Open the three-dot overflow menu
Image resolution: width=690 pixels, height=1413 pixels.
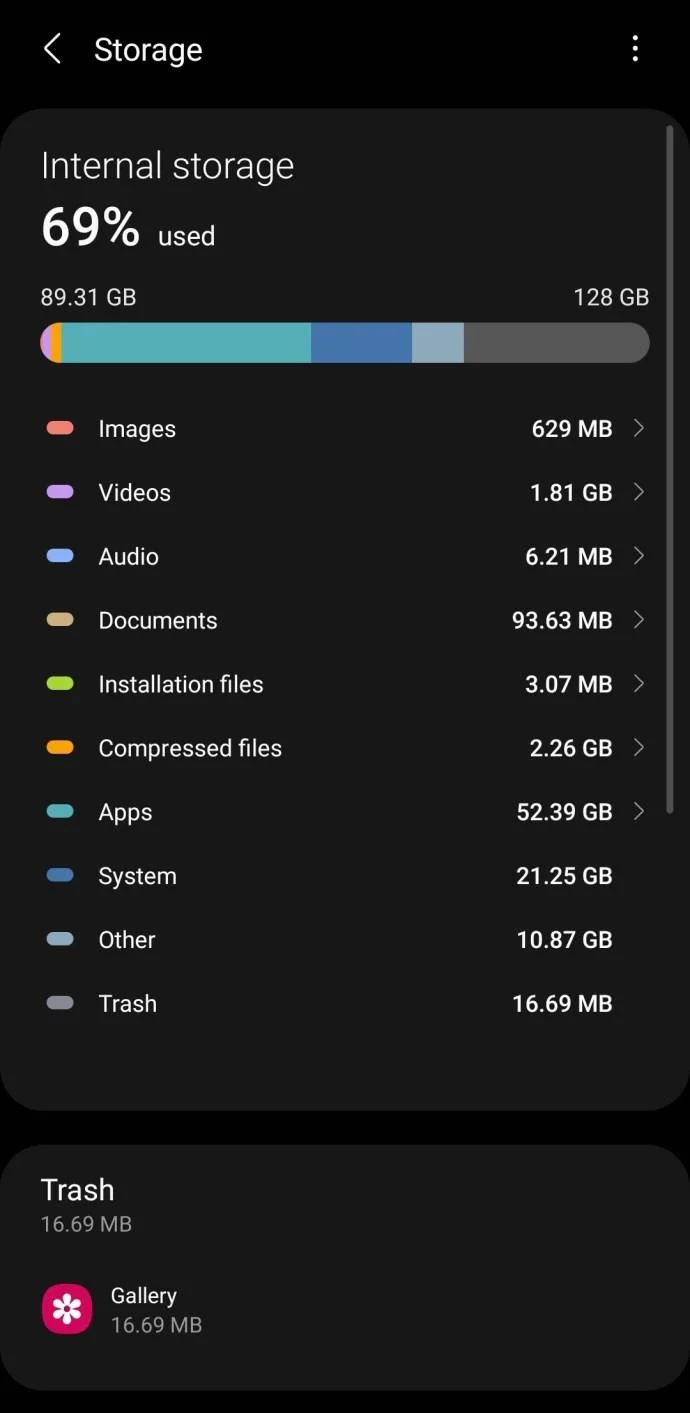click(x=636, y=48)
